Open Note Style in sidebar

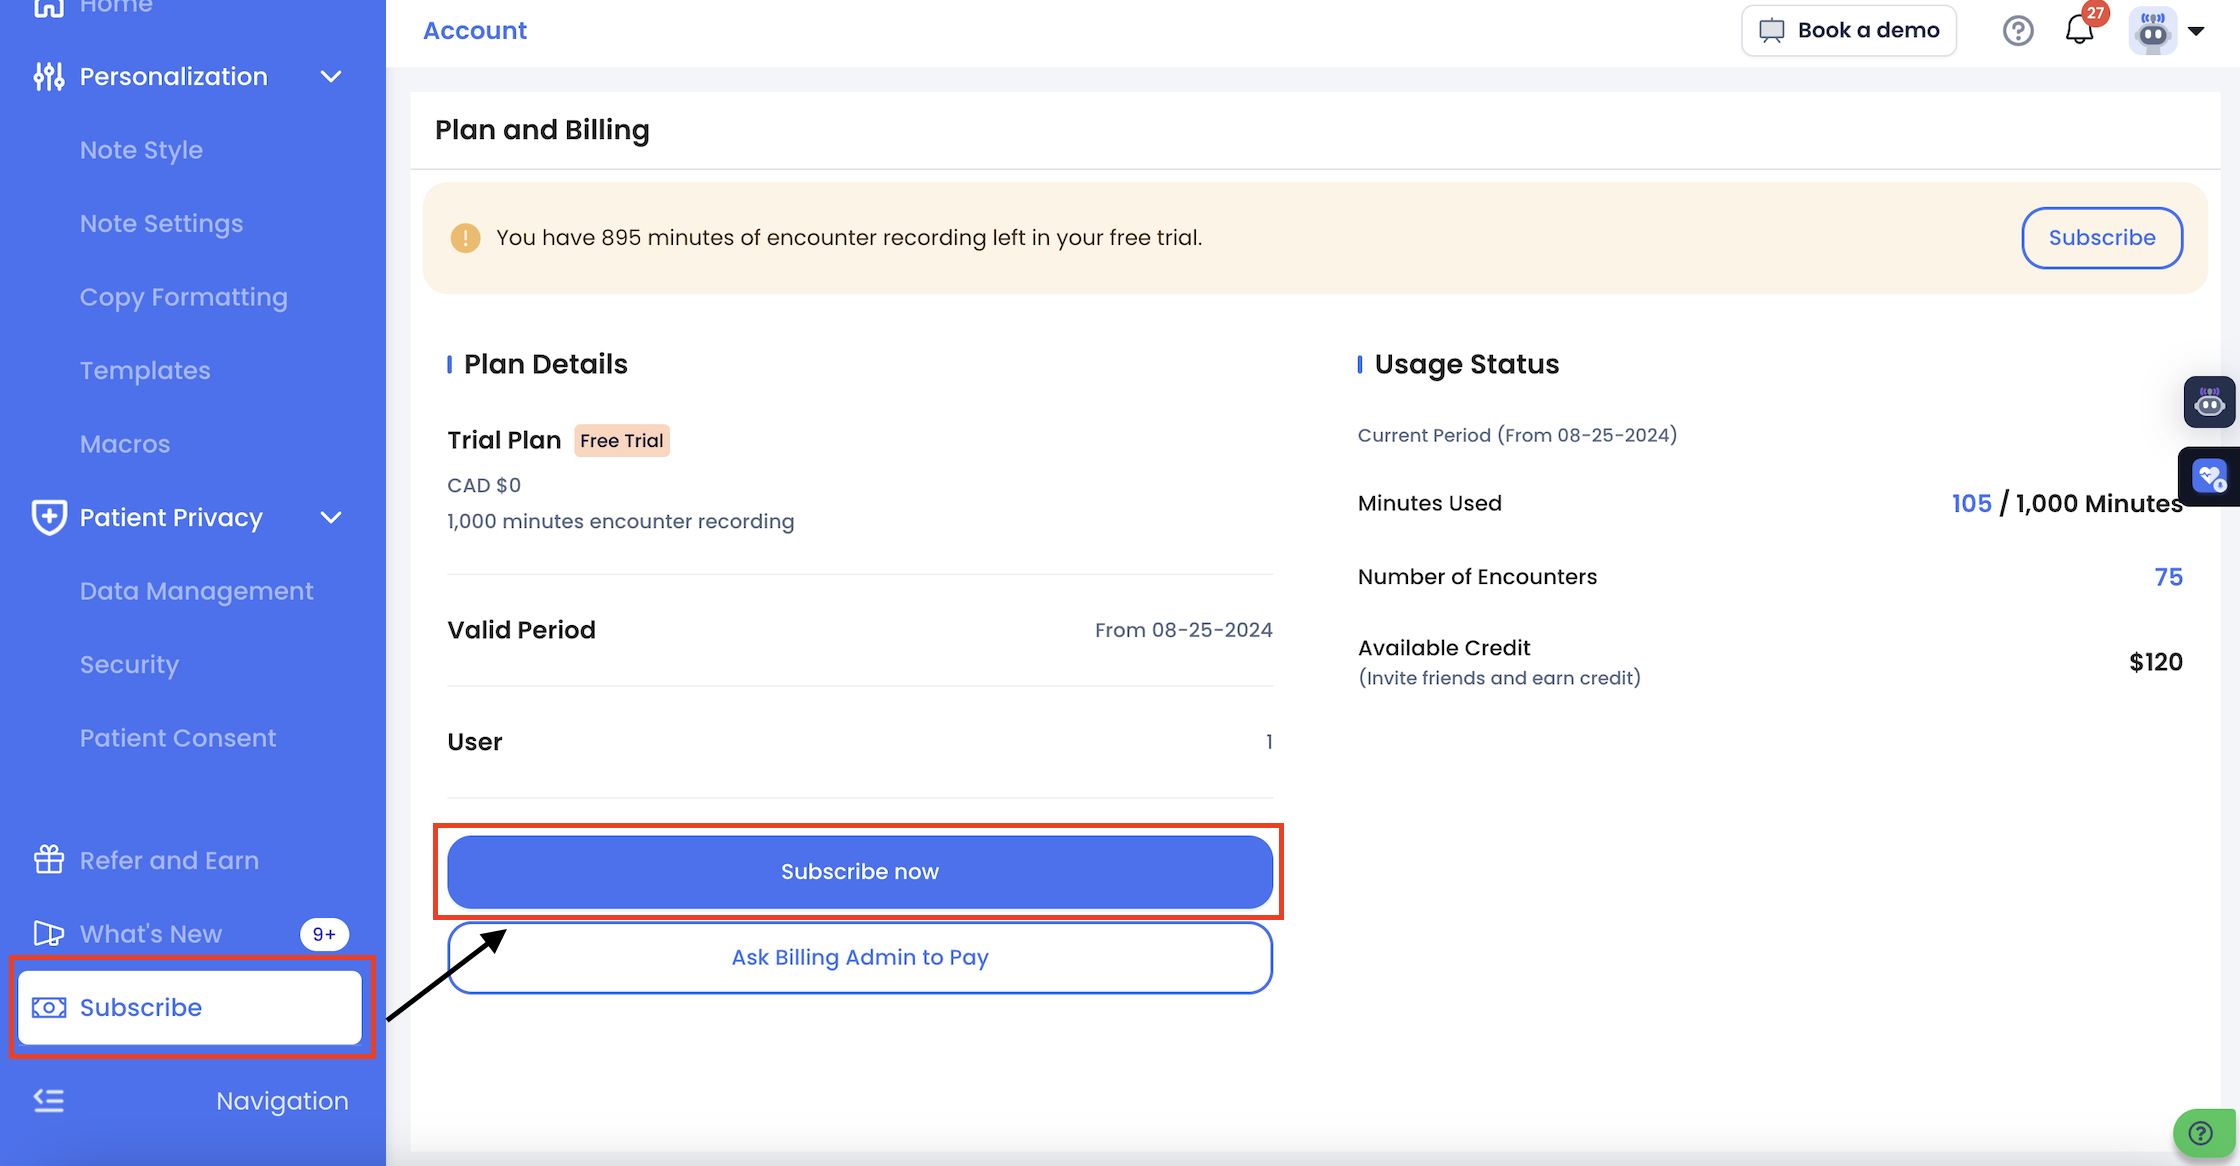point(141,150)
